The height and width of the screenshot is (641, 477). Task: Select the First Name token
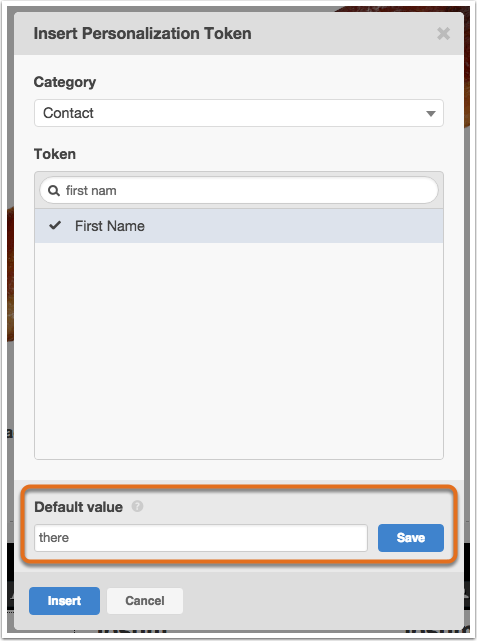click(239, 226)
